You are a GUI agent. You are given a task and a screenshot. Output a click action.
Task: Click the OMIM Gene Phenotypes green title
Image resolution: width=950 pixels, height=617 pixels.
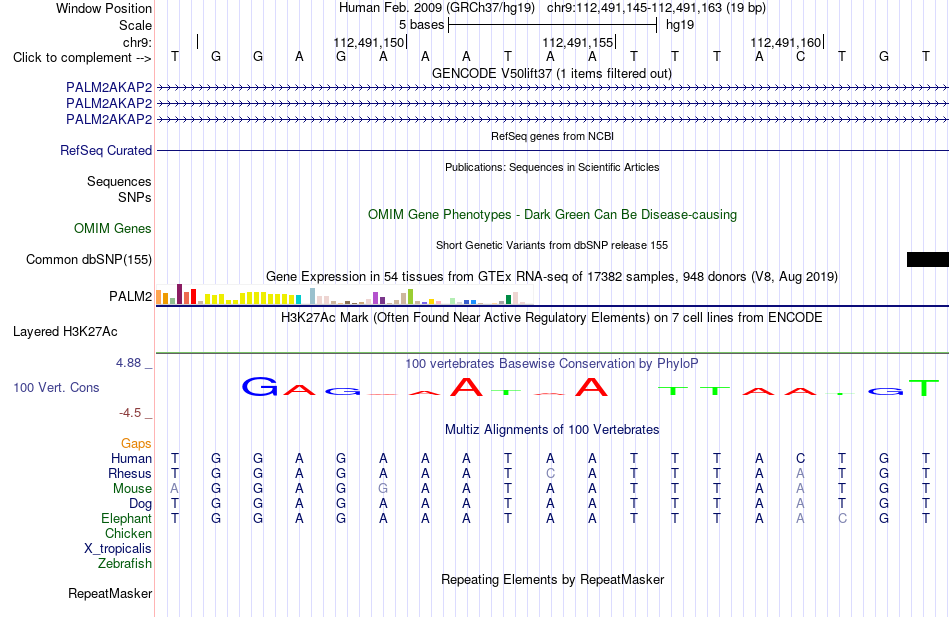pos(553,215)
